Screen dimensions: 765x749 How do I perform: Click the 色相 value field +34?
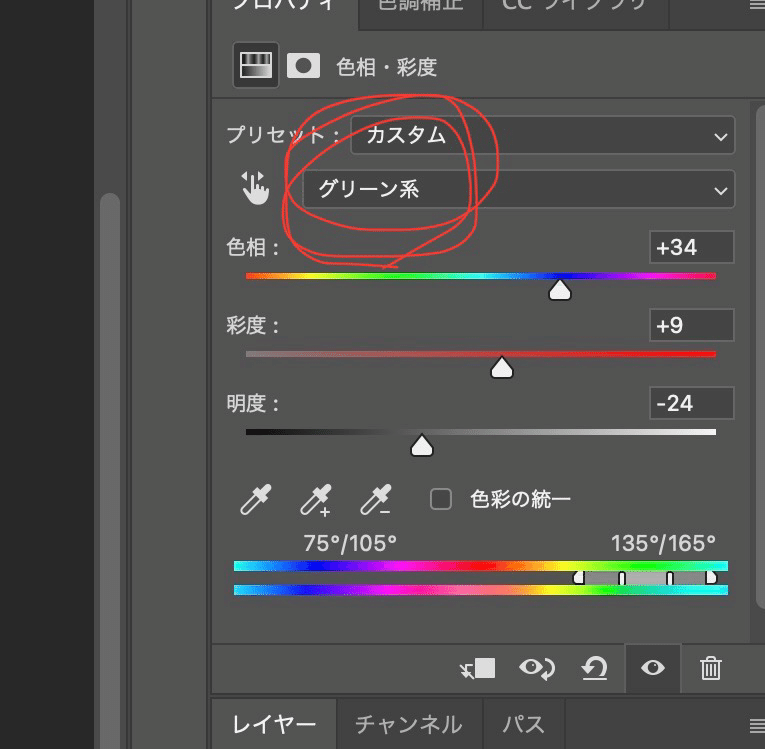tap(692, 247)
